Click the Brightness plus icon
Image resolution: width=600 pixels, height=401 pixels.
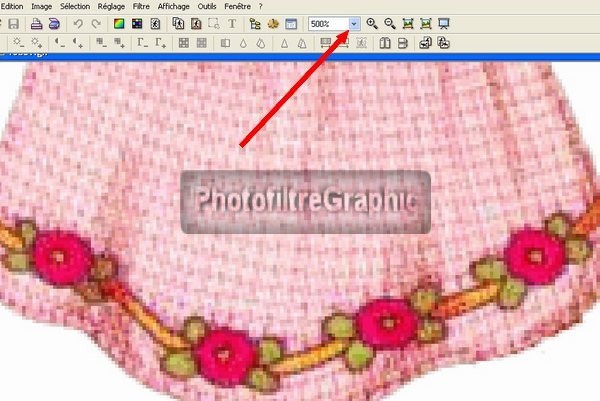[34, 43]
